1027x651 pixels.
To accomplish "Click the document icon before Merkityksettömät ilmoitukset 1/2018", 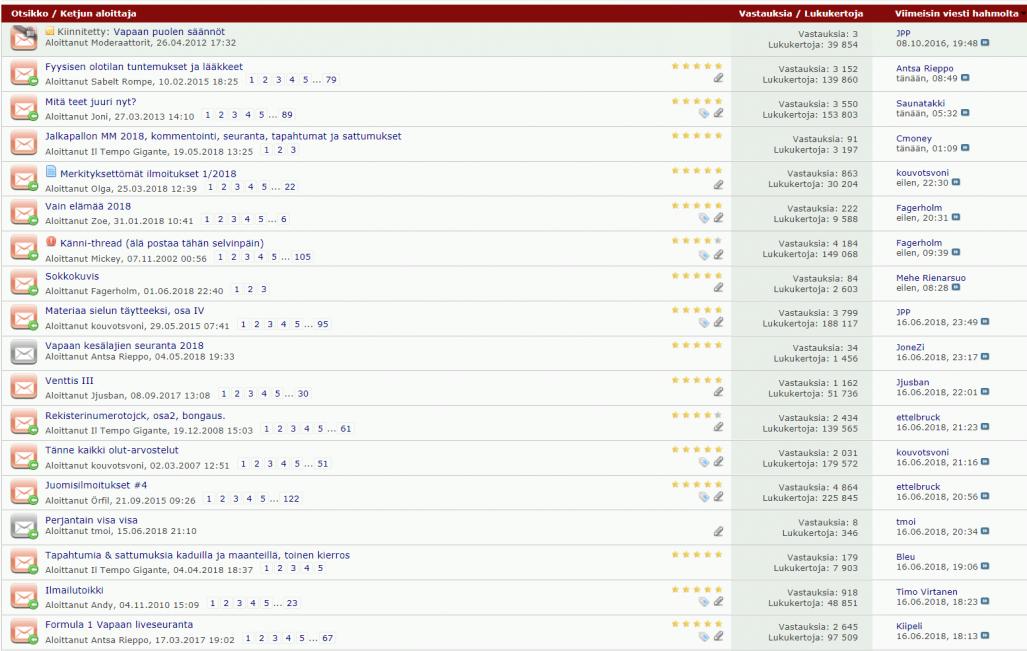I will coord(51,172).
